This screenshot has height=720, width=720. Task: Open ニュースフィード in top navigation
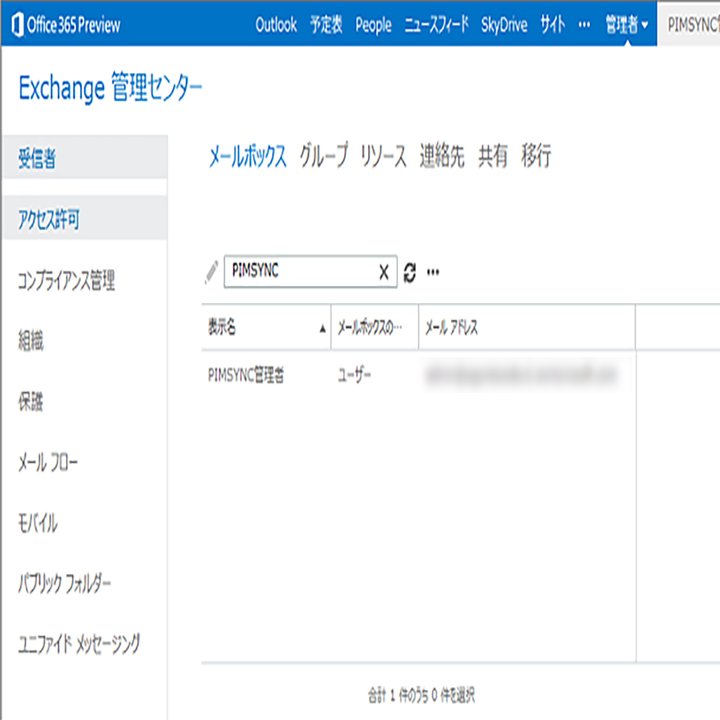pos(436,24)
